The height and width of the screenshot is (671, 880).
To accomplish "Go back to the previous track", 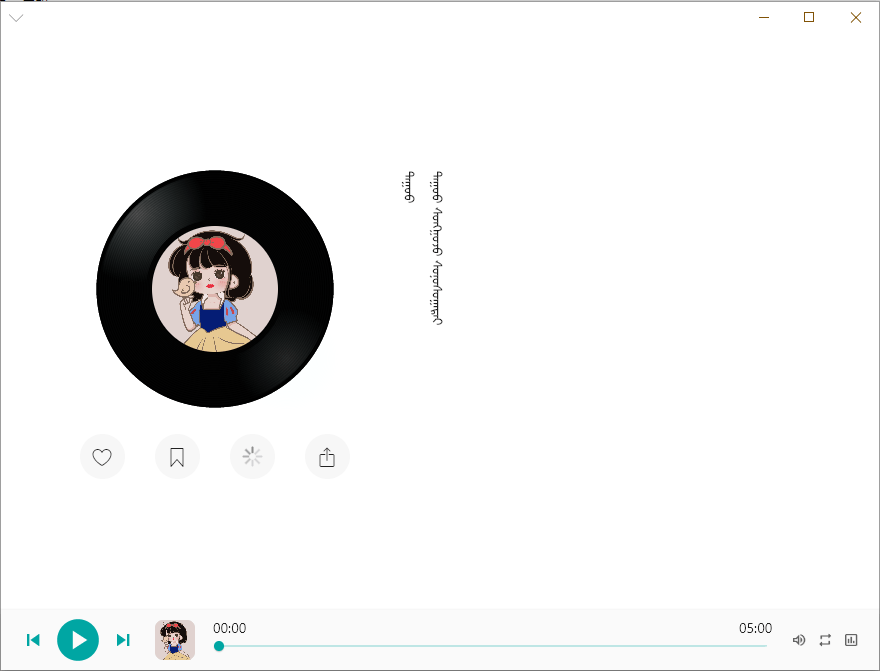I will [33, 640].
